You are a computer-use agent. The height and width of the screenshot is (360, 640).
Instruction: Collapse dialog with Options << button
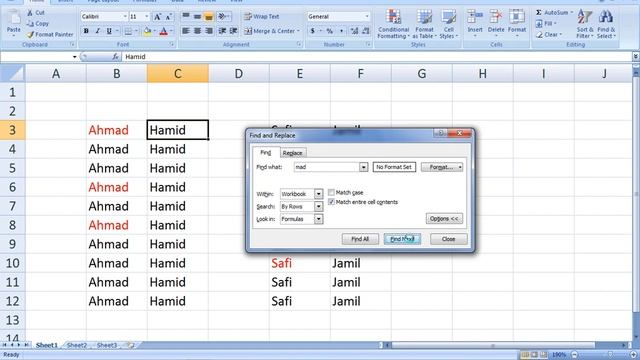pyautogui.click(x=444, y=218)
